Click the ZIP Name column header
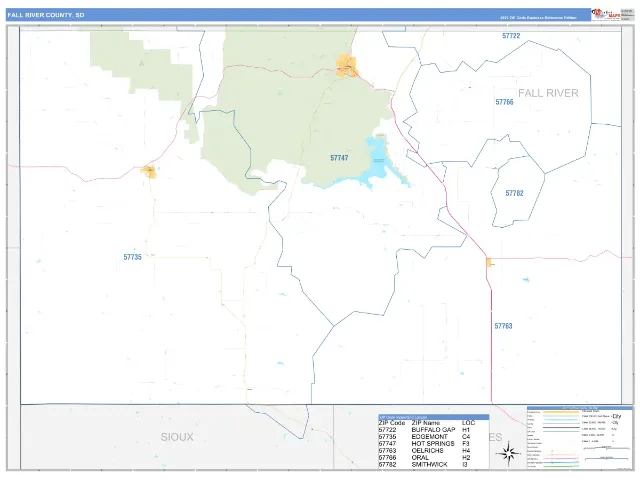Screen dimensions: 640x480 tap(426, 423)
